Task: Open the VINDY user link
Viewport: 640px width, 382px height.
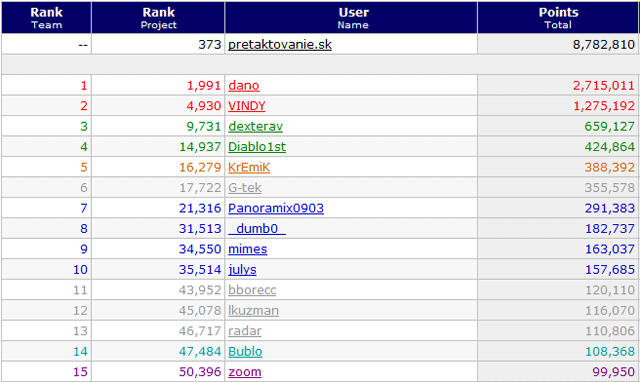Action: pyautogui.click(x=247, y=106)
